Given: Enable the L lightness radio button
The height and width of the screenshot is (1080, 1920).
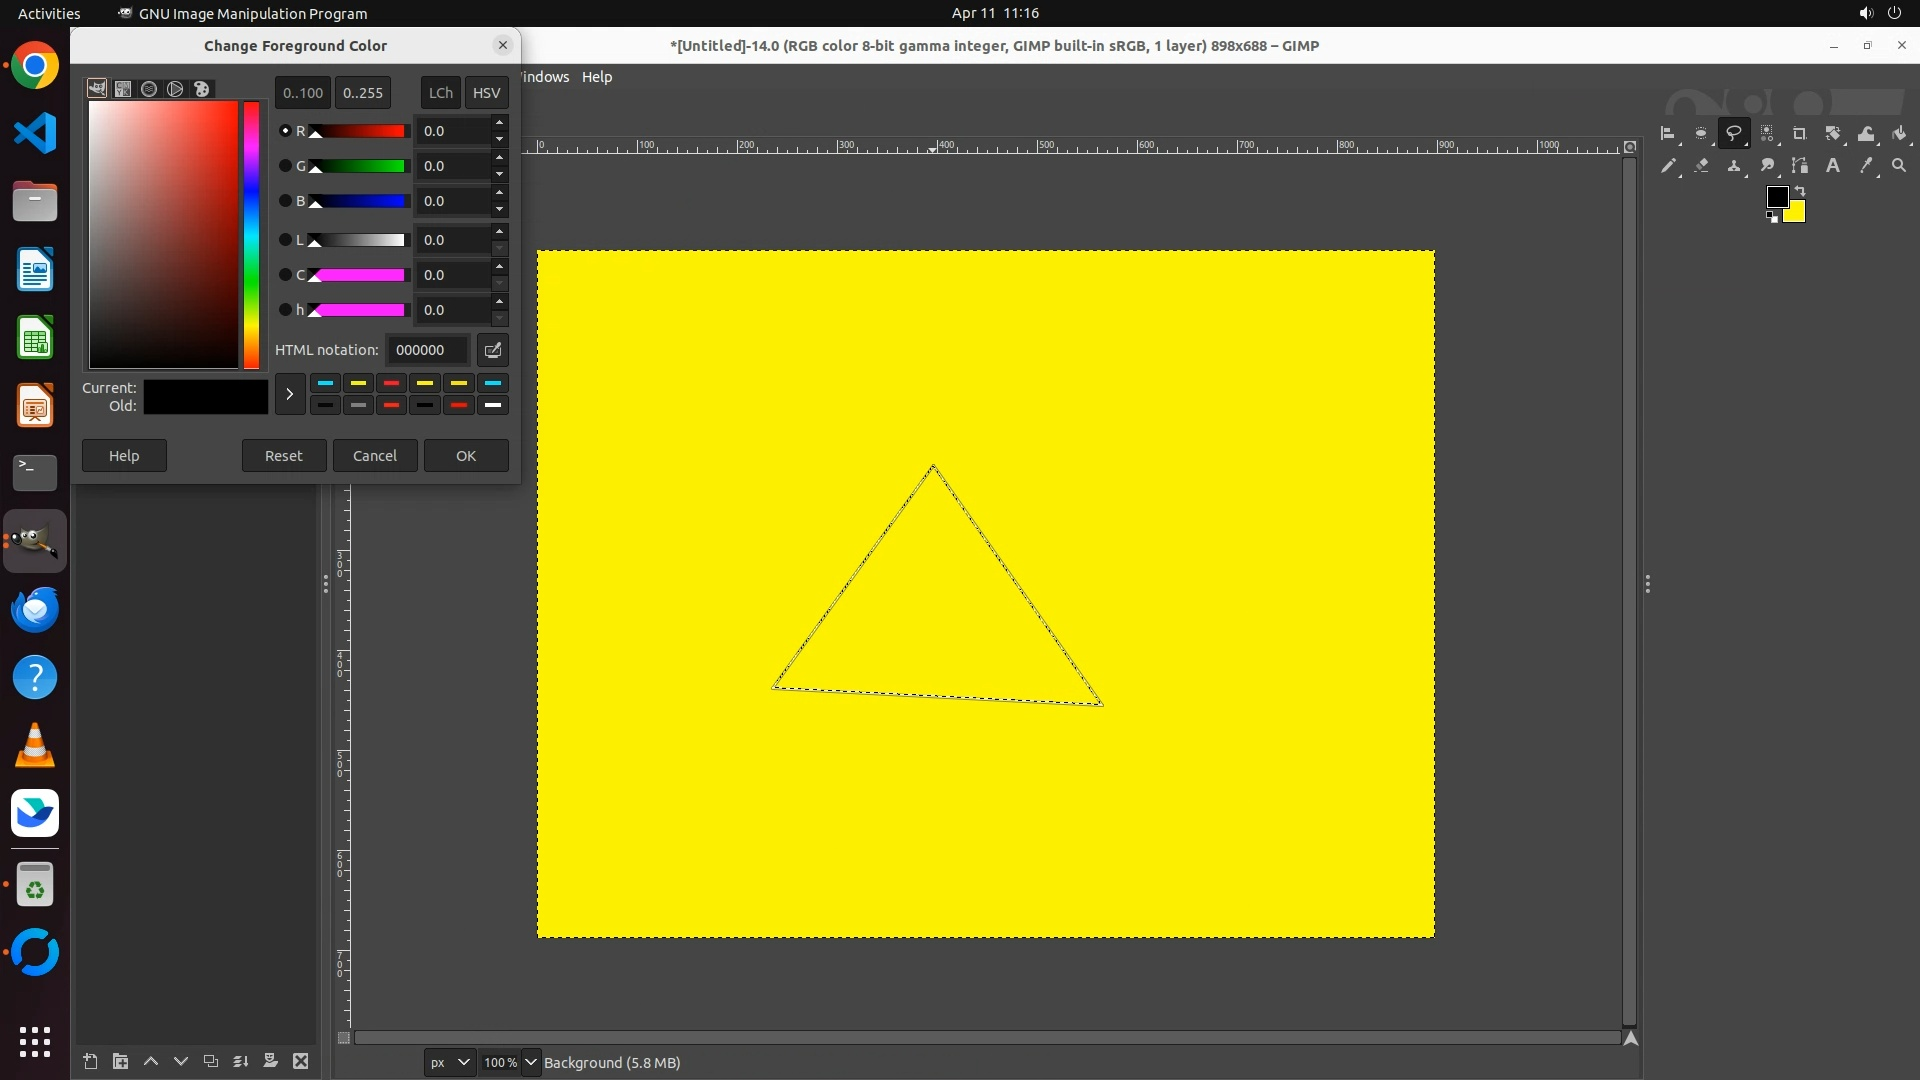Looking at the screenshot, I should click(x=285, y=240).
